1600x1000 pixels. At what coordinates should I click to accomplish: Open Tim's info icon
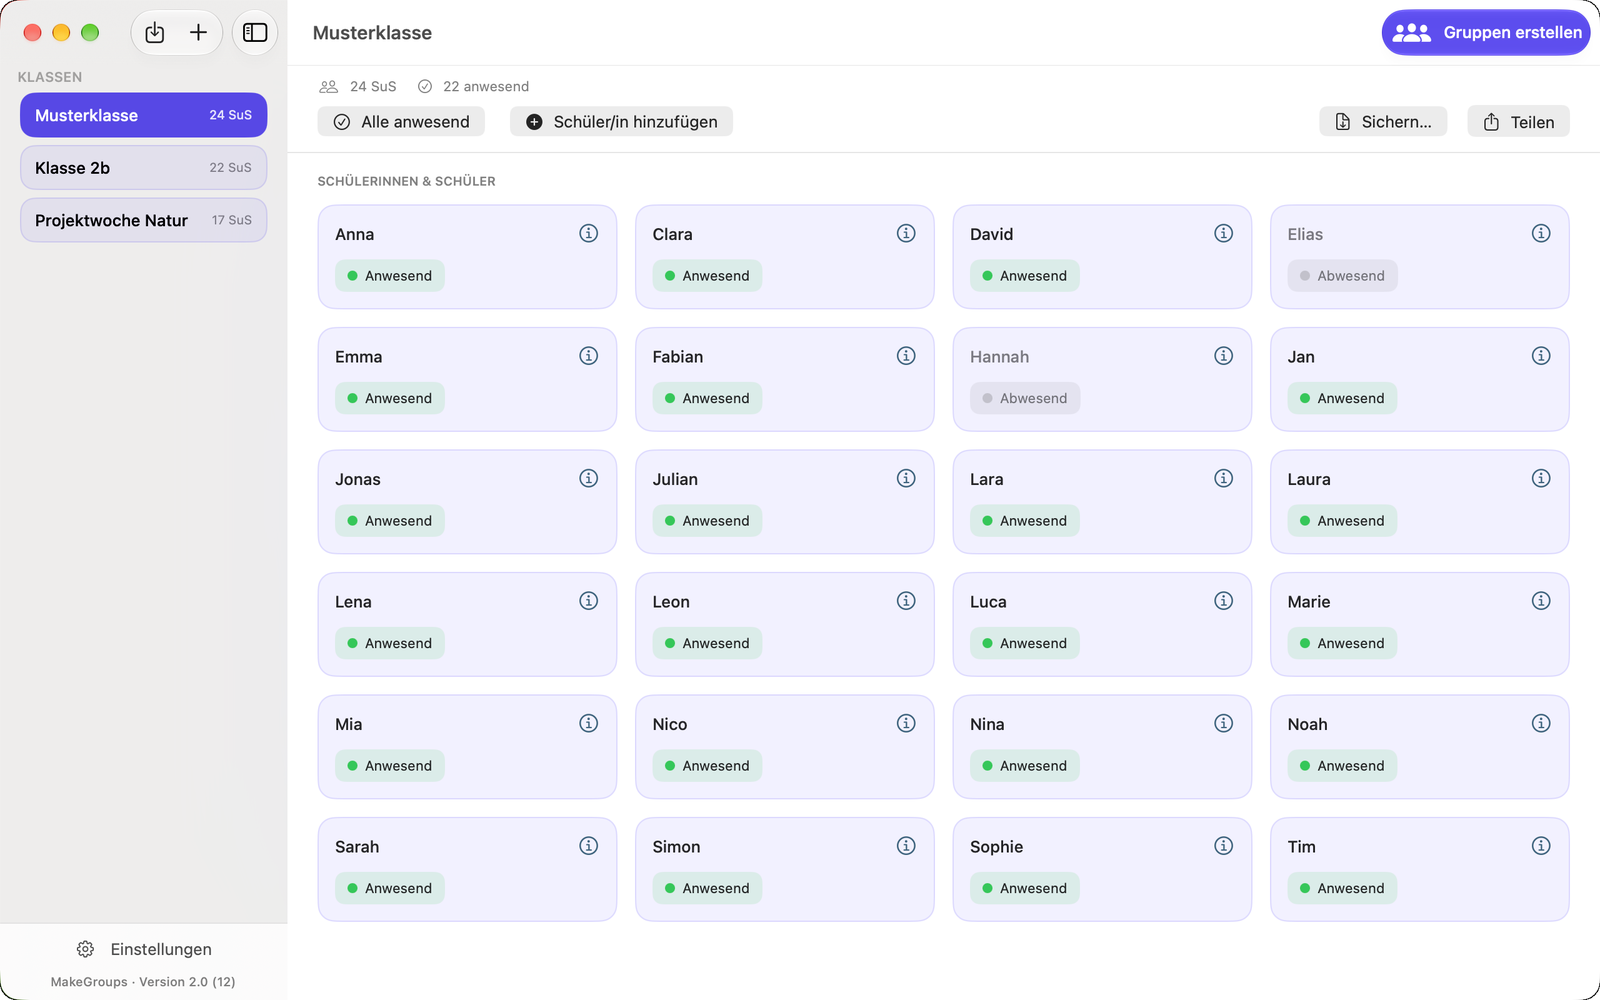point(1541,846)
